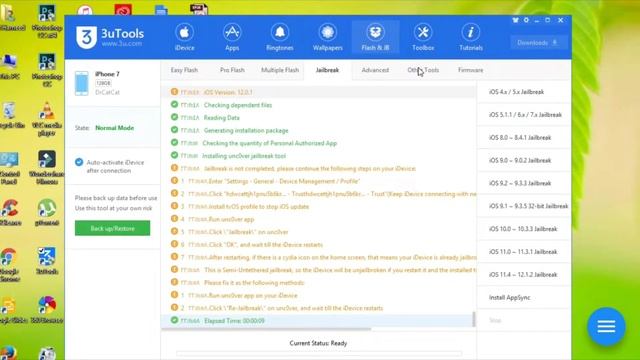Select 'Generating installation package' log row
This screenshot has width=640, height=360.
pos(317,130)
